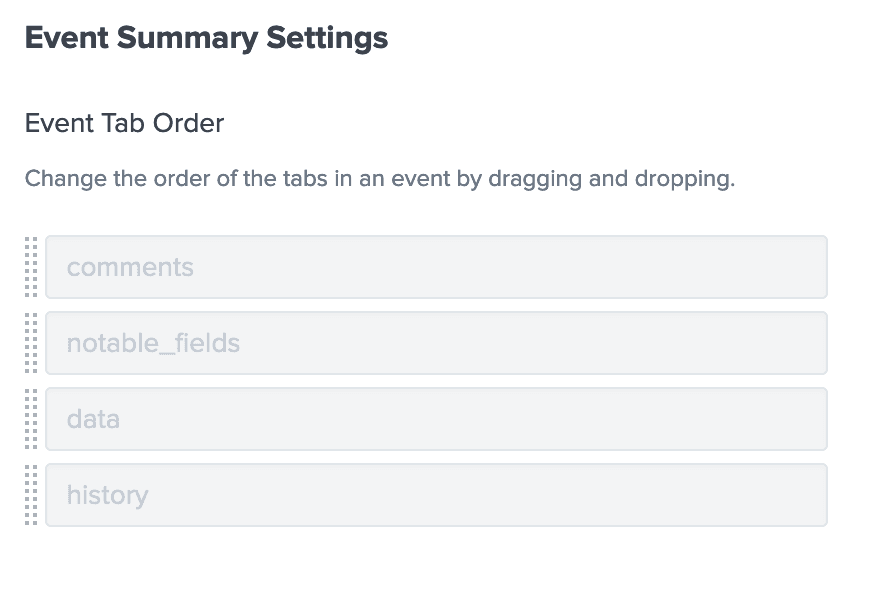Select the notable_fields tab order row
896x610 pixels.
[437, 343]
